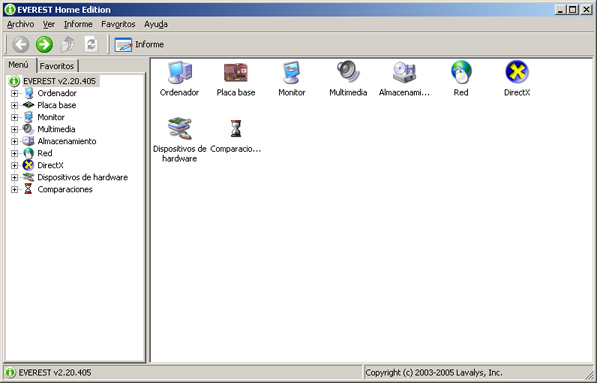Viewport: 597px width, 383px height.
Task: Select Dispositivos de hardware text in tree
Action: [x=83, y=177]
